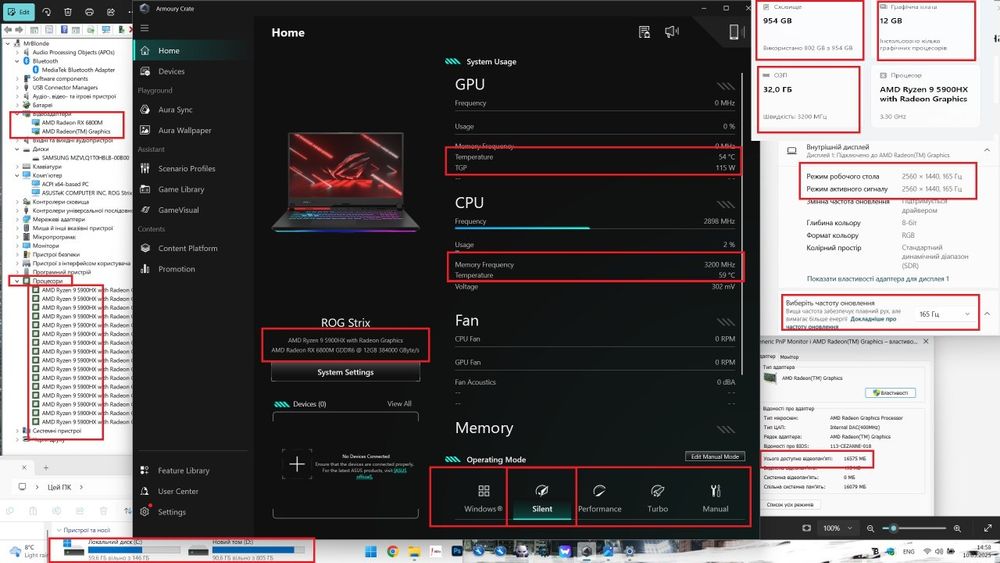Image resolution: width=1000 pixels, height=563 pixels.
Task: Click the megaphone announcements icon
Action: (672, 32)
